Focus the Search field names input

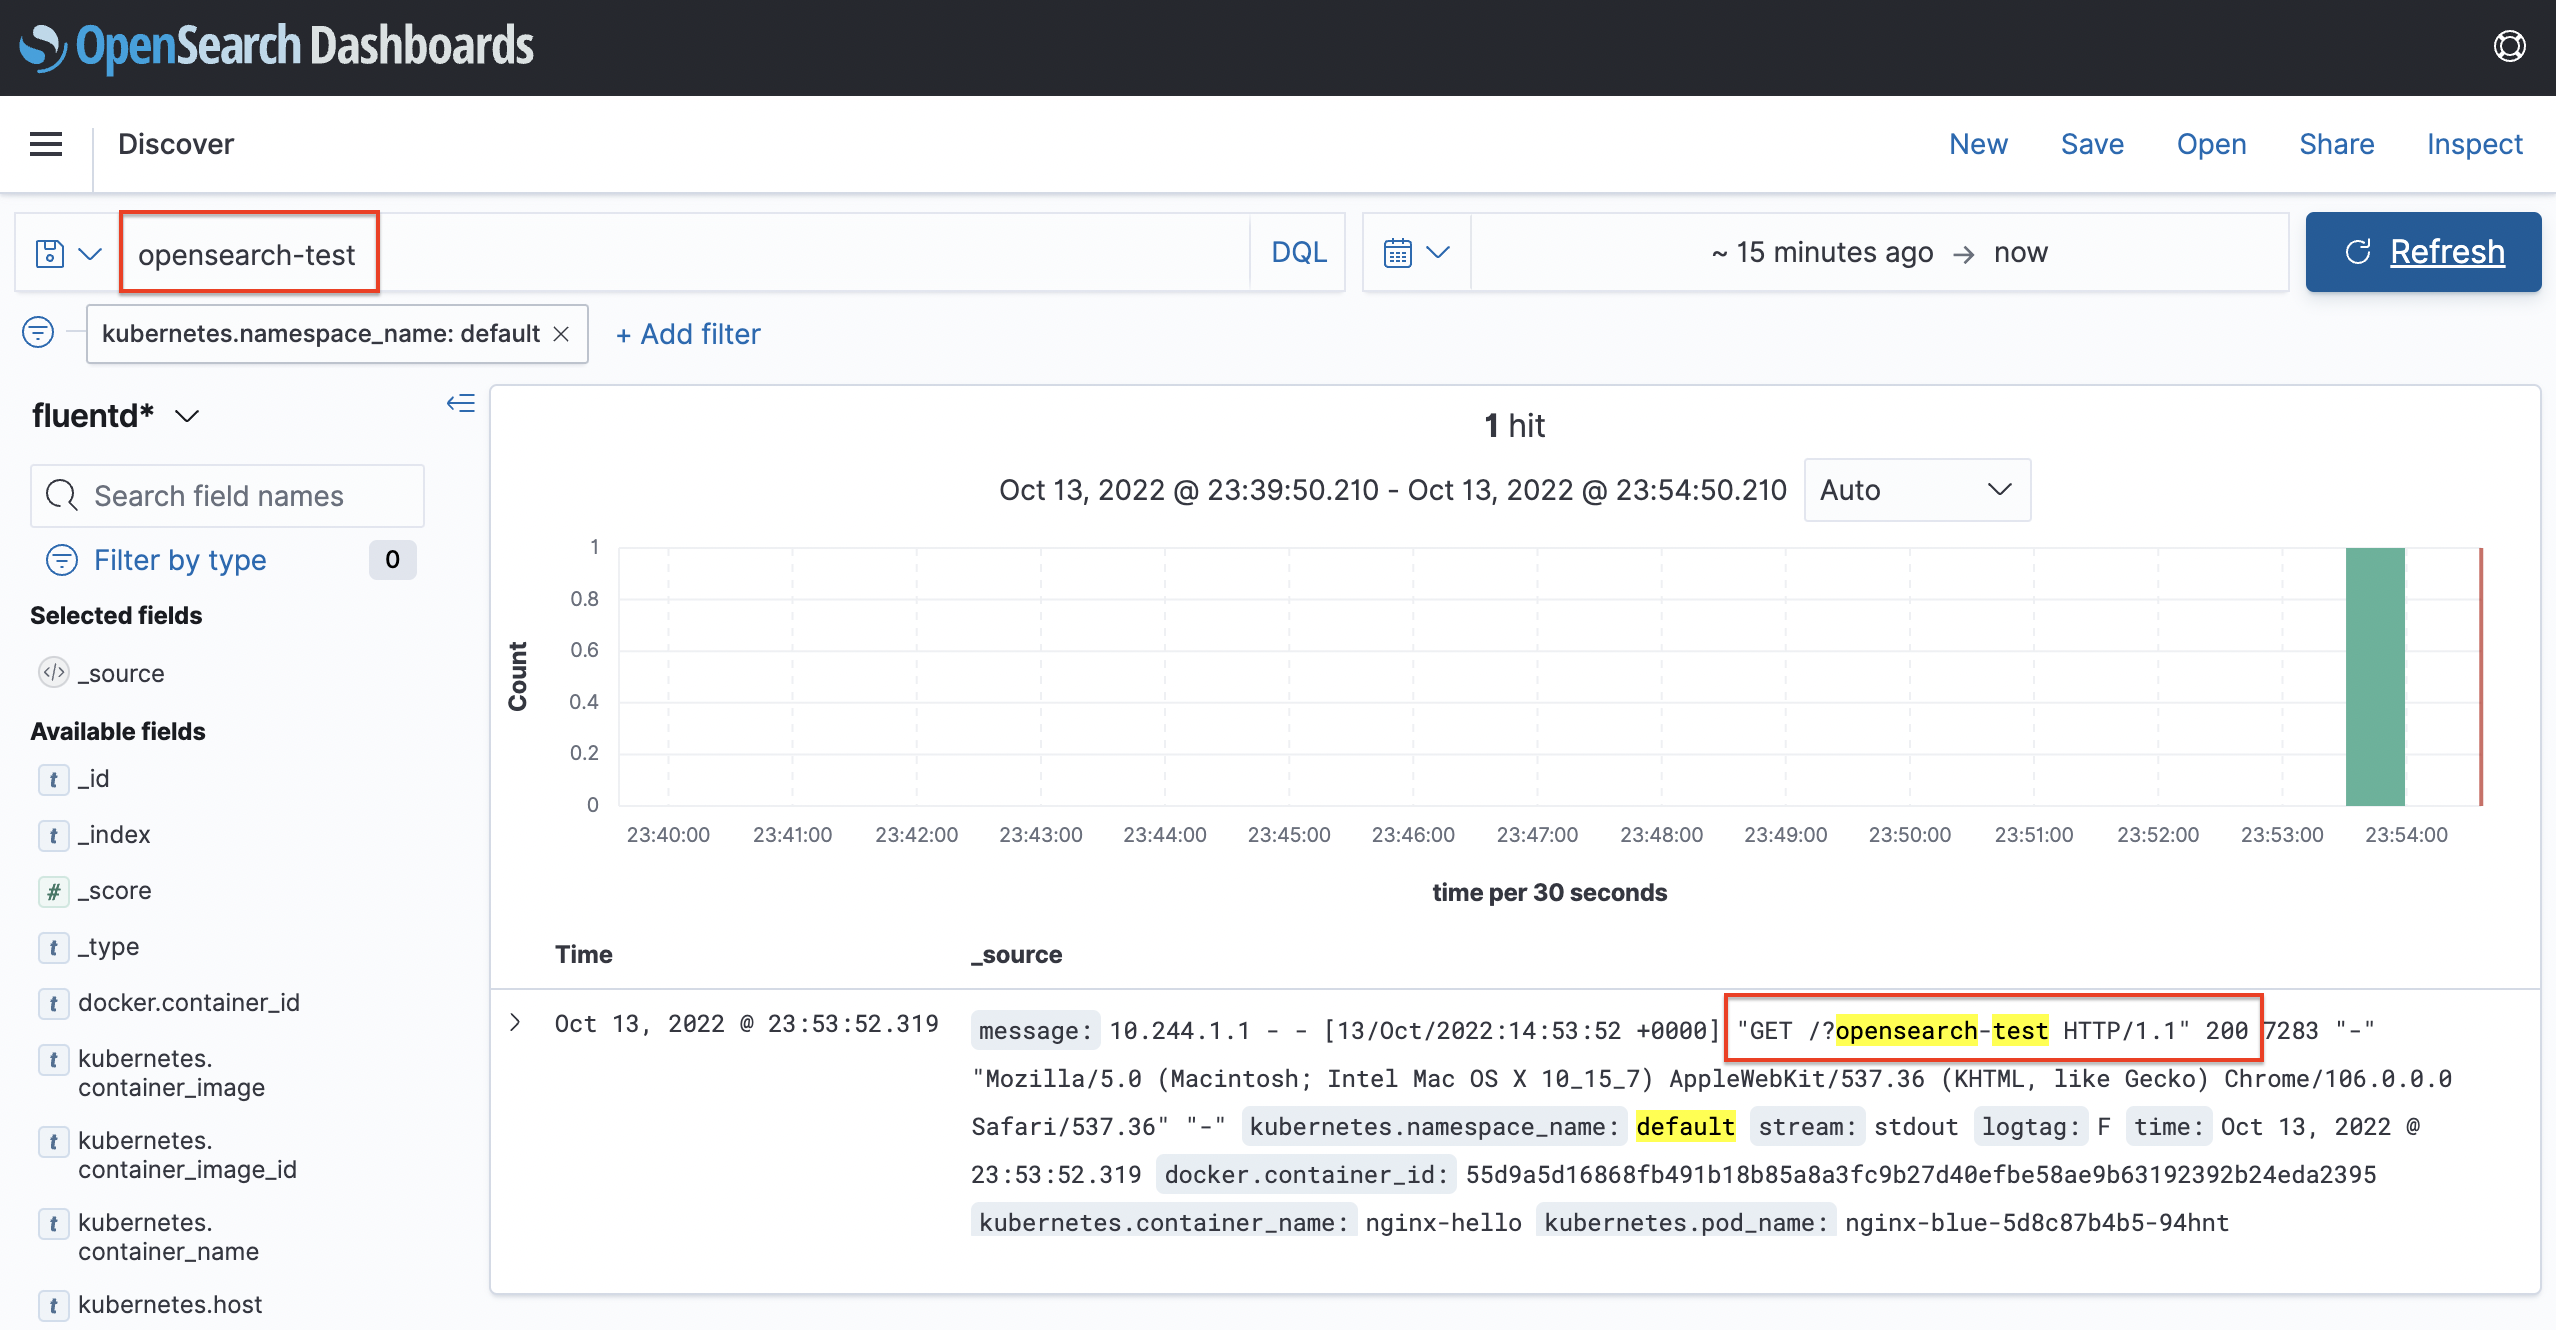coord(227,496)
